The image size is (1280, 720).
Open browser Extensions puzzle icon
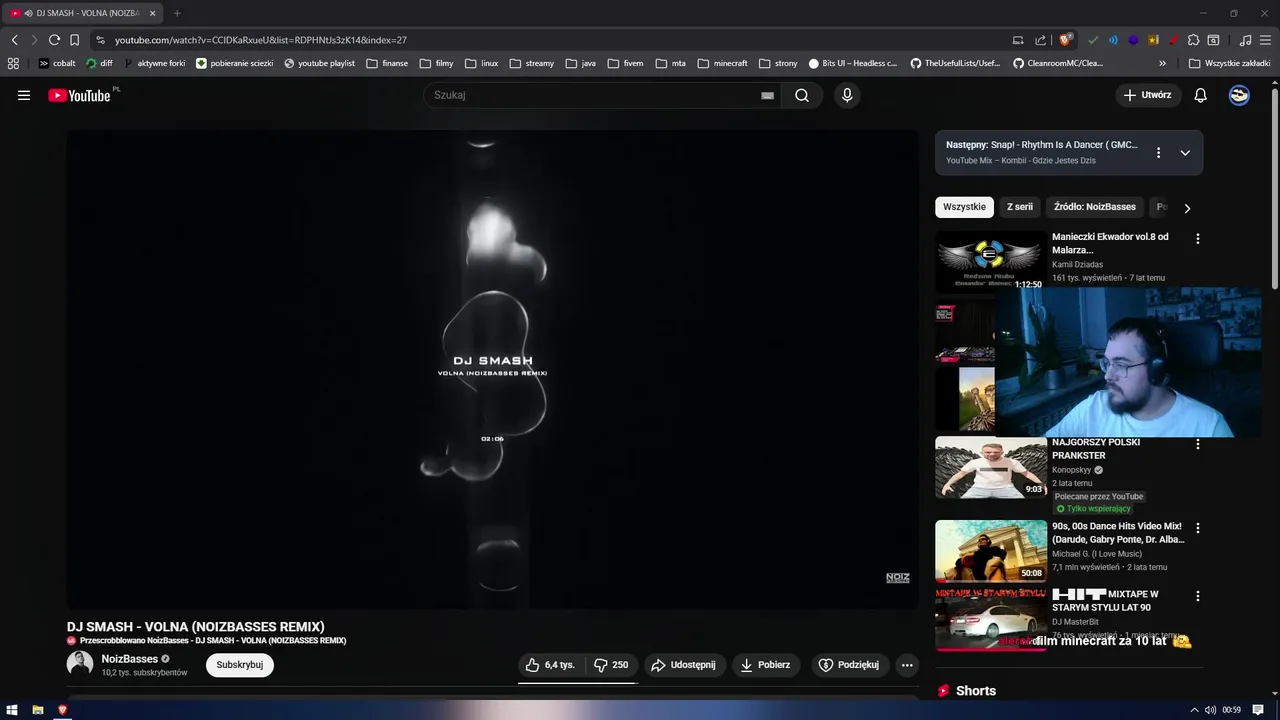click(x=1193, y=40)
